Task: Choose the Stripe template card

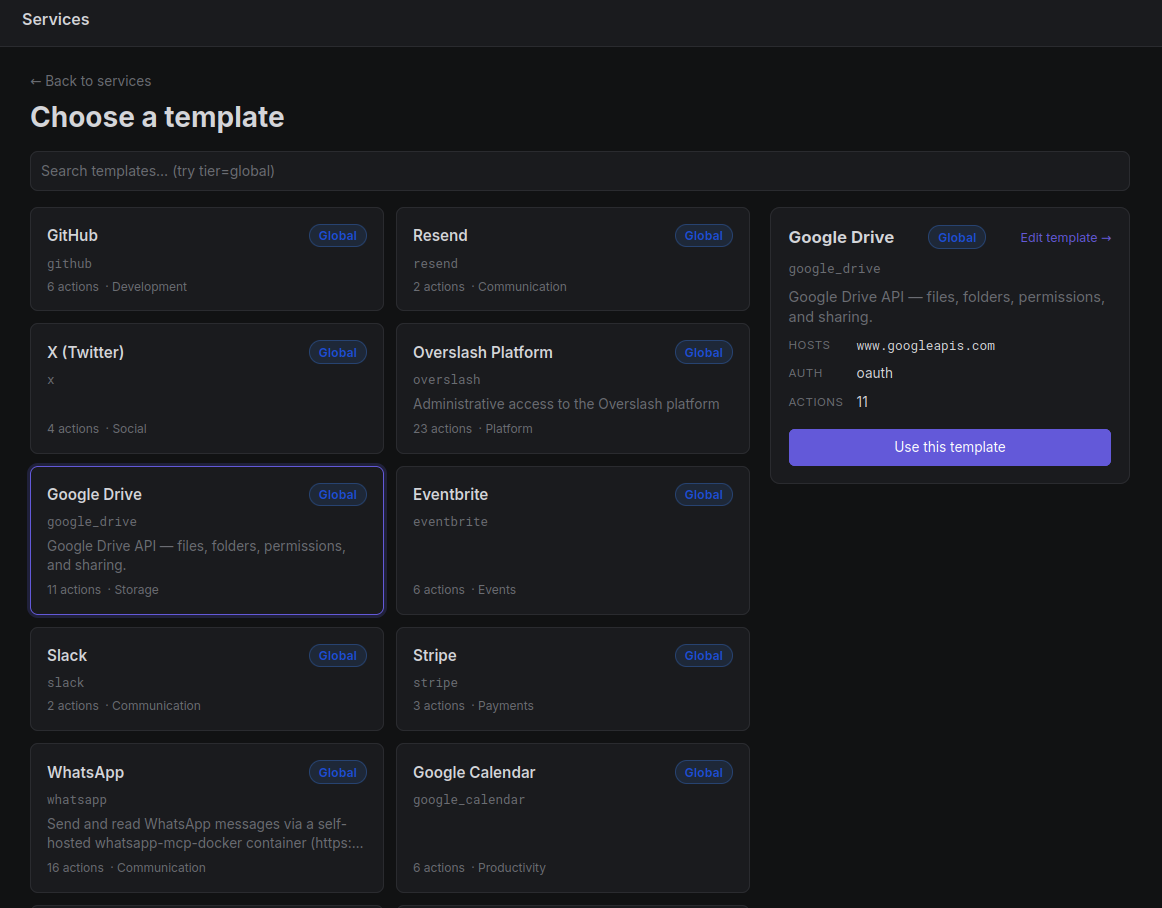Action: [573, 679]
